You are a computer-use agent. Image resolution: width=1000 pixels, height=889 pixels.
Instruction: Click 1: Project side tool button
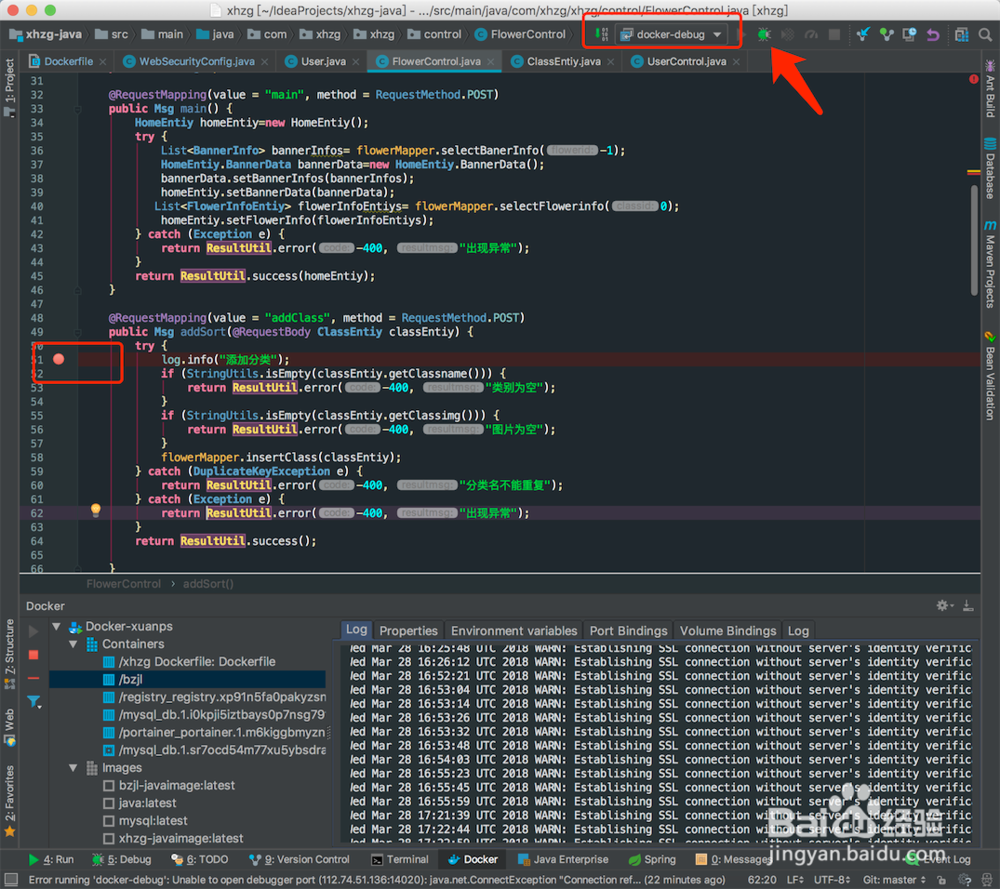10,88
